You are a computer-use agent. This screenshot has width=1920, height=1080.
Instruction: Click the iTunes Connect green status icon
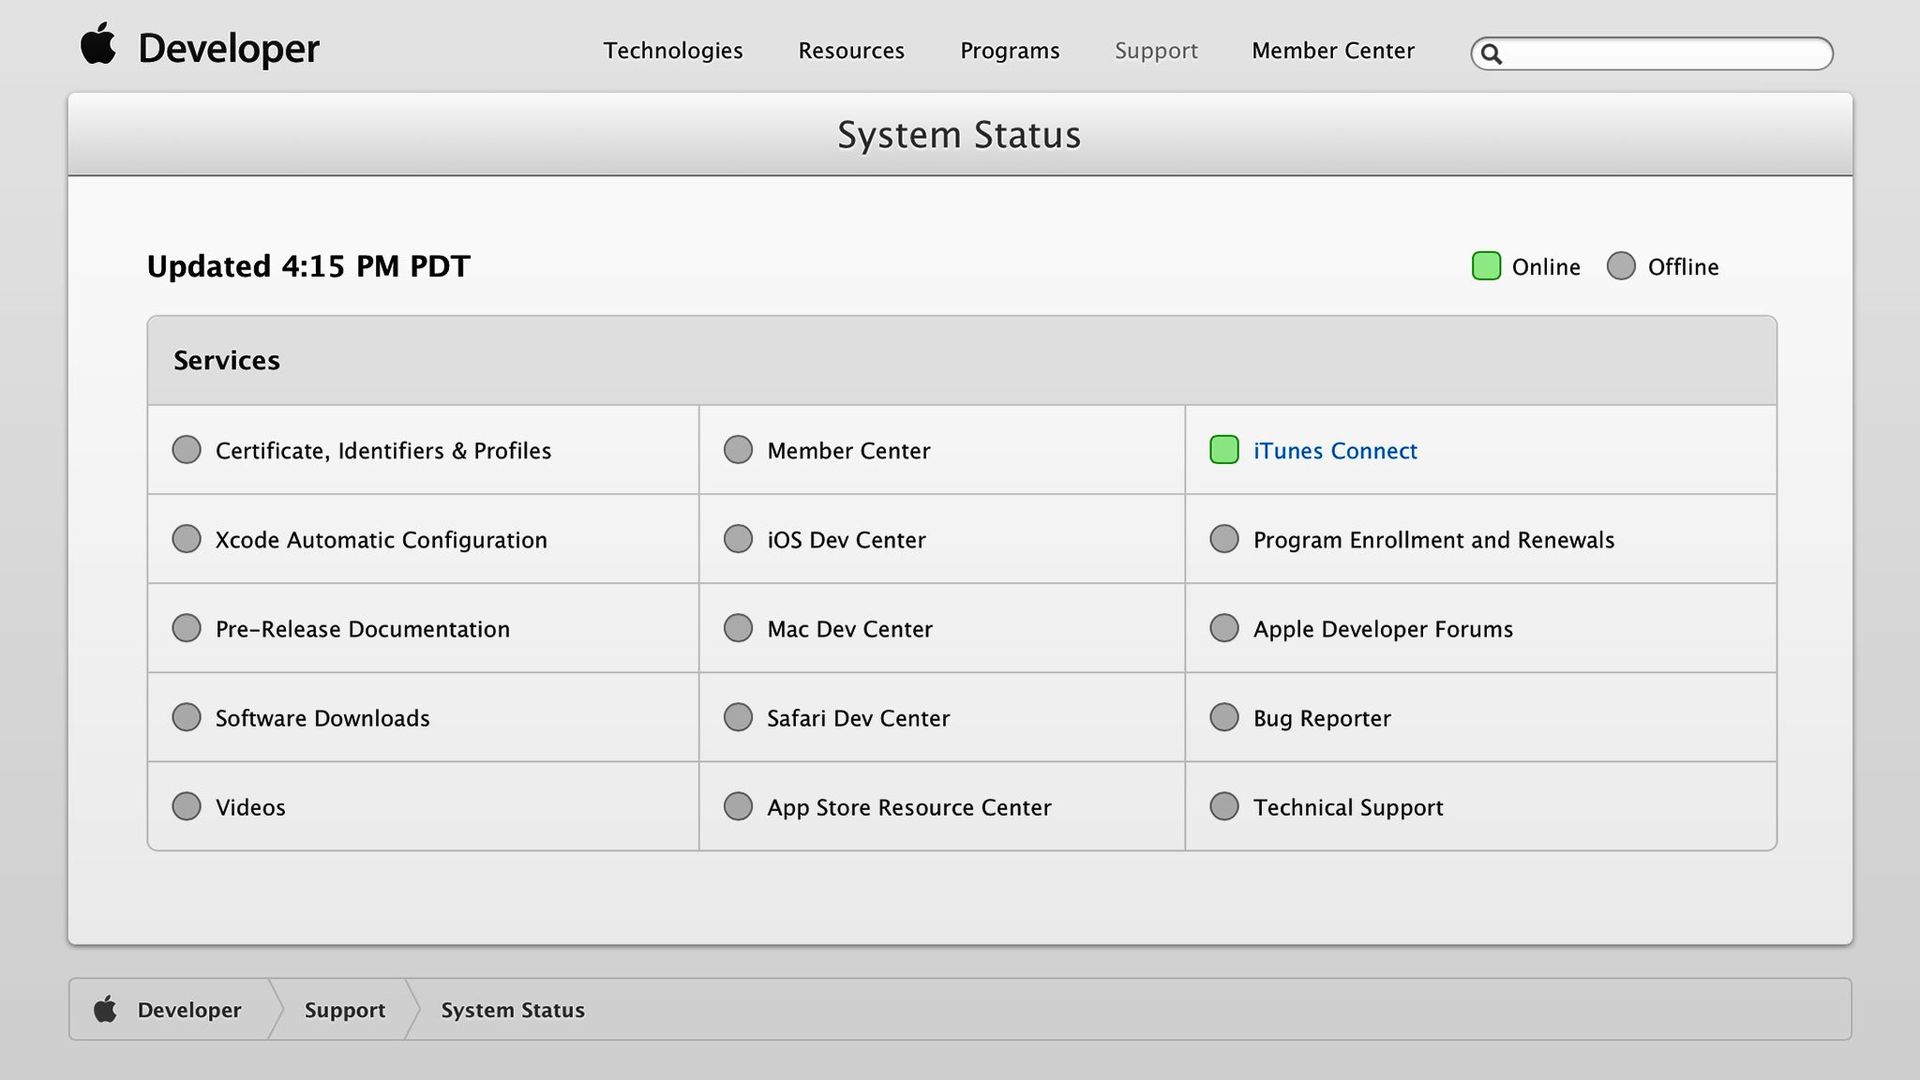pos(1224,450)
